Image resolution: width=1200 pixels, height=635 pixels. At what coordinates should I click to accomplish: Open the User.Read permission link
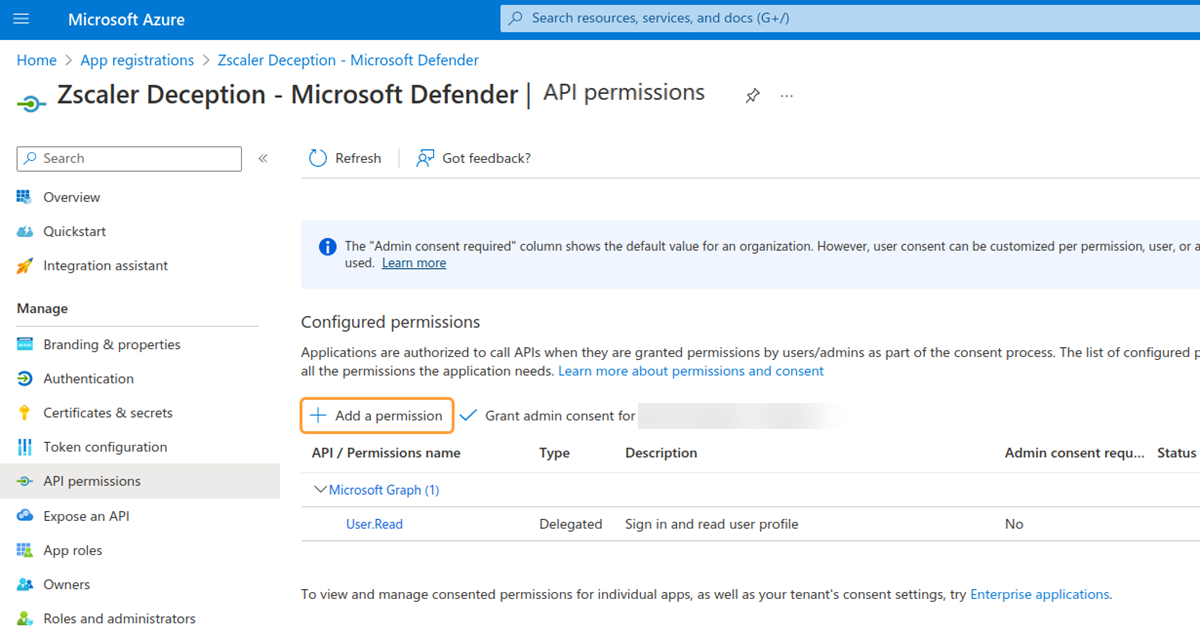(374, 524)
